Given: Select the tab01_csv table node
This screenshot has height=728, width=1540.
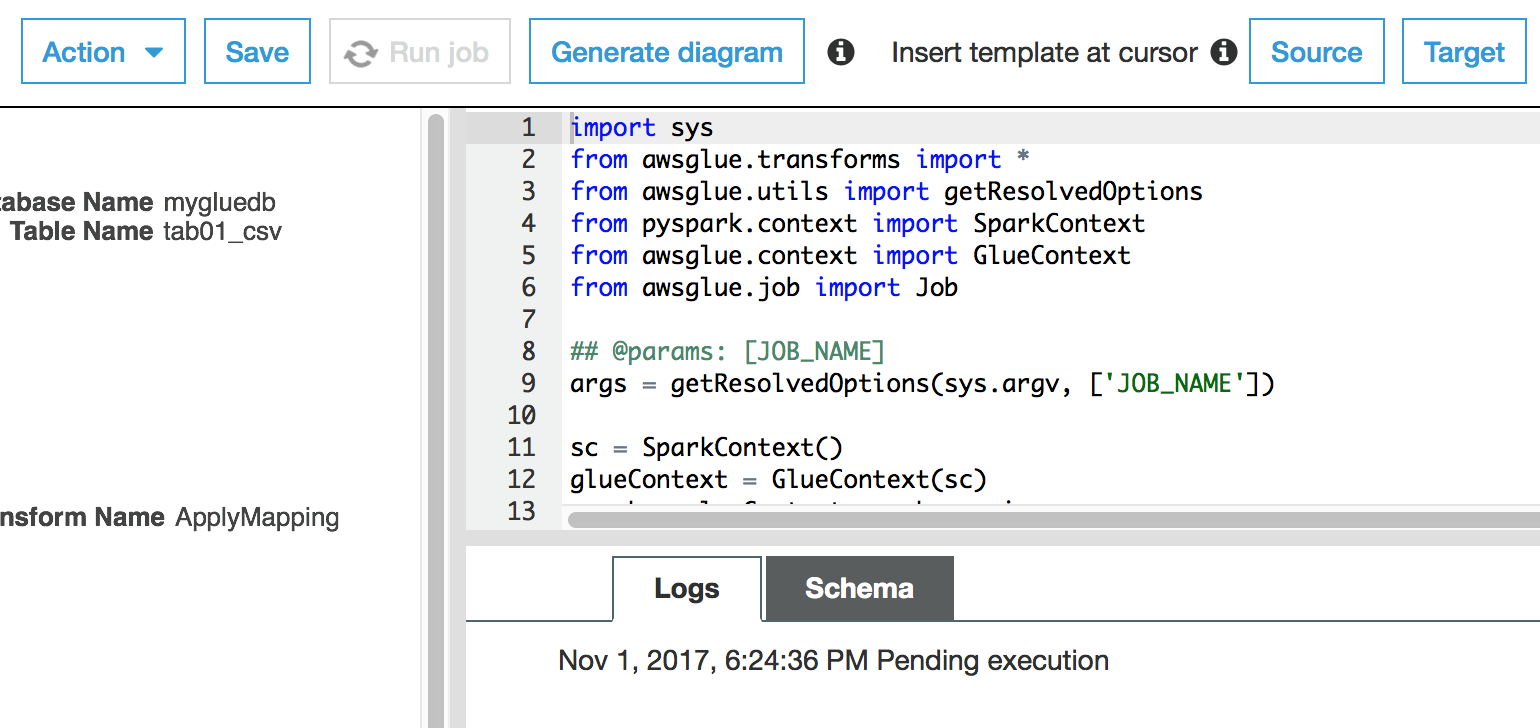Looking at the screenshot, I should pos(222,232).
